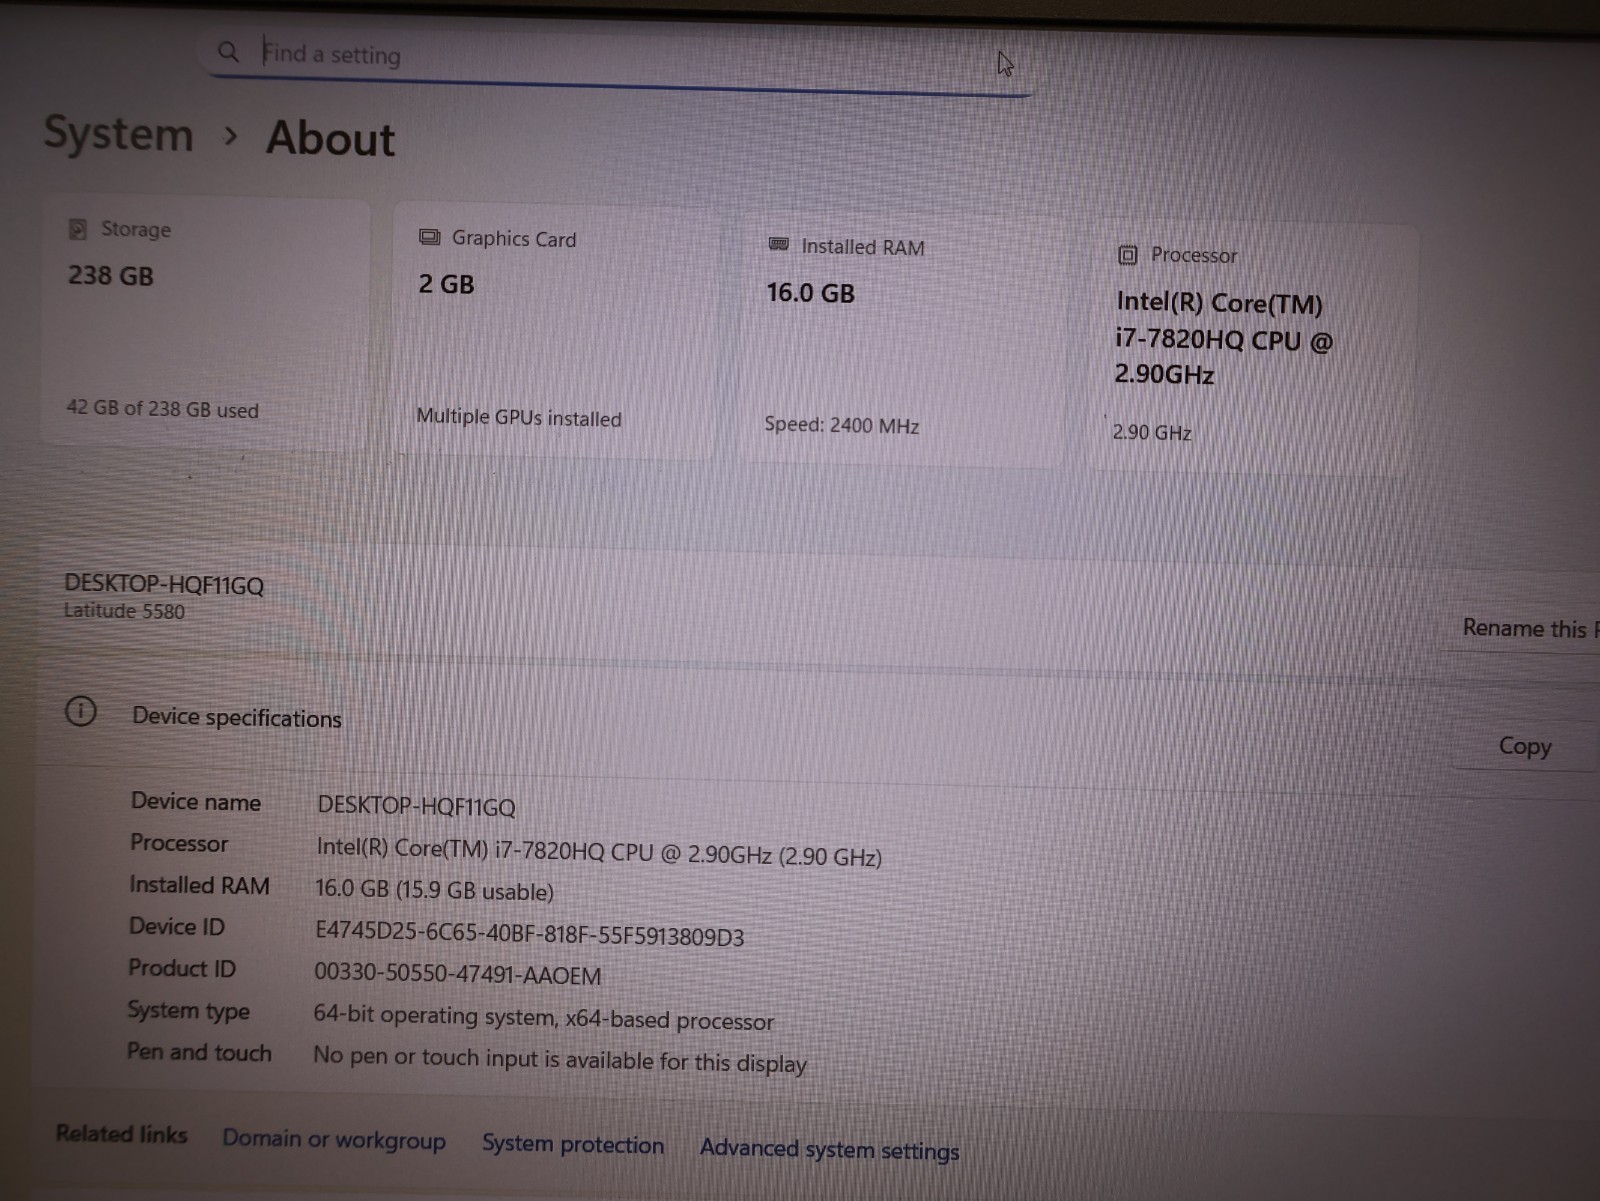Click the search magnifier icon
The width and height of the screenshot is (1600, 1201).
pyautogui.click(x=228, y=51)
